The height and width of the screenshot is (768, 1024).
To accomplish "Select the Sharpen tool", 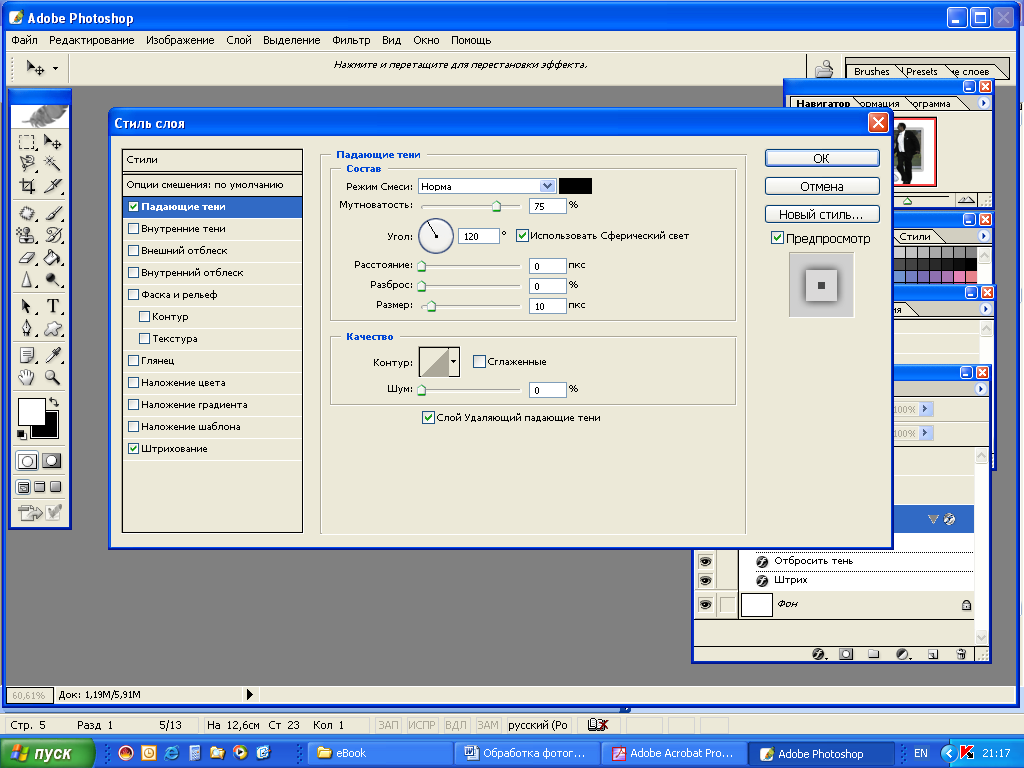I will click(27, 280).
